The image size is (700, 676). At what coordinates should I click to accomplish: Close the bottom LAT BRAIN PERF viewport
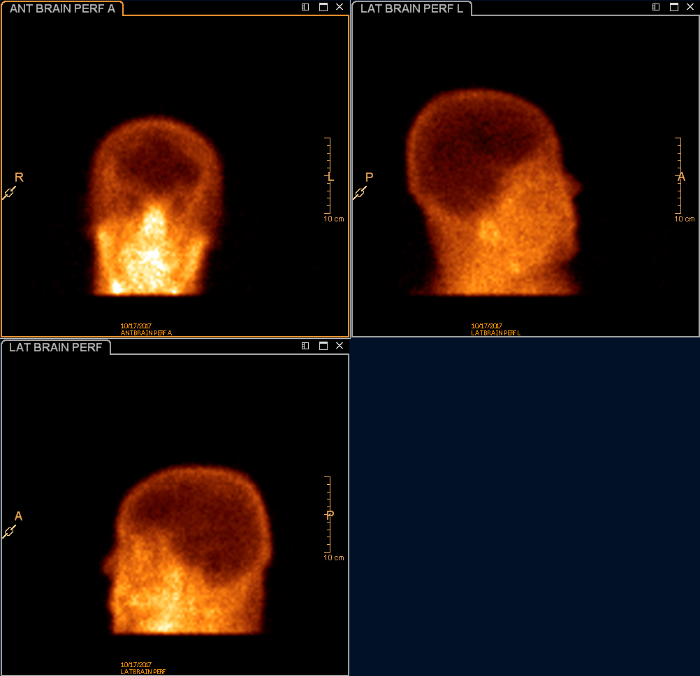340,346
